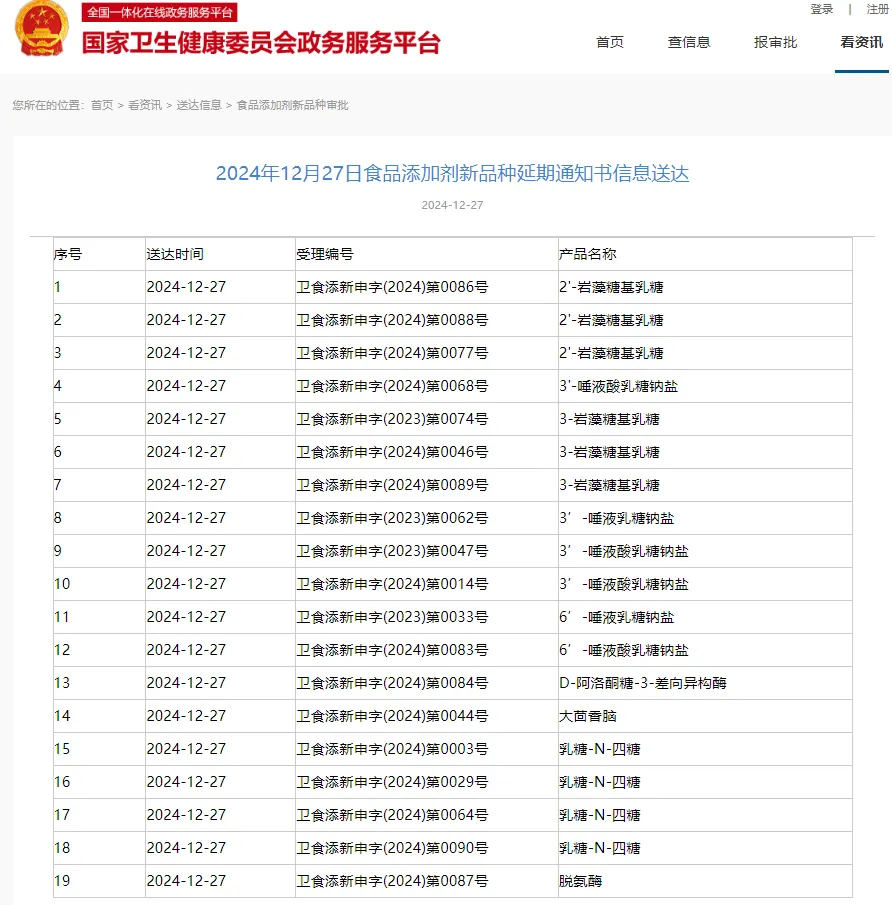Select cell 卫食添新申字(2024)第0087号
The image size is (892, 905).
(x=392, y=881)
